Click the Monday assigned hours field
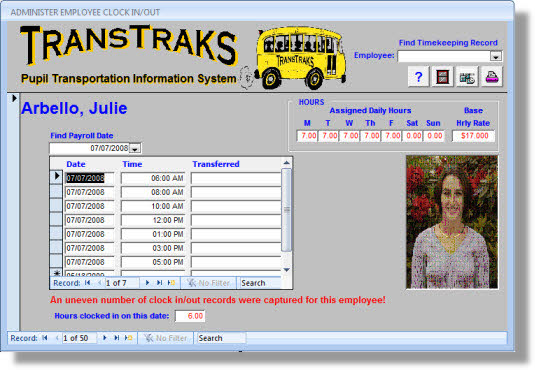The width and height of the screenshot is (535, 370). tap(307, 136)
